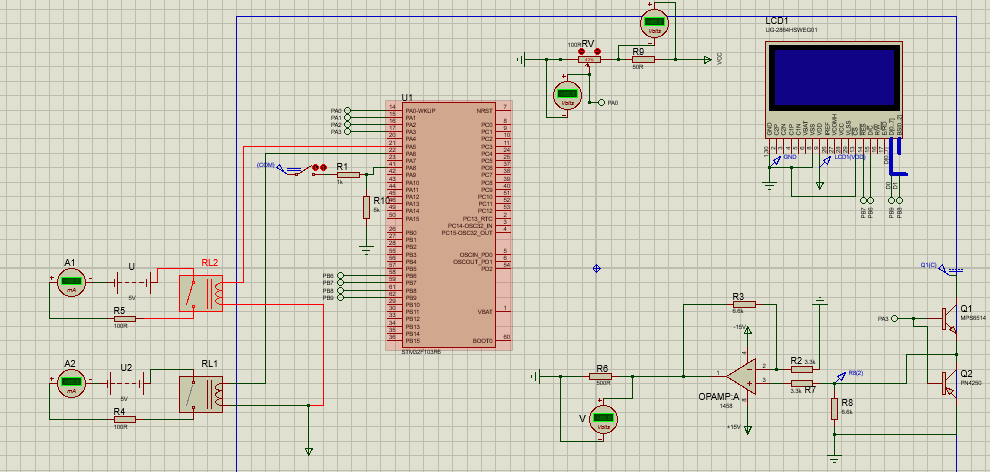990x472 pixels.
Task: Select the LCD1 blue display screen
Action: click(x=837, y=78)
